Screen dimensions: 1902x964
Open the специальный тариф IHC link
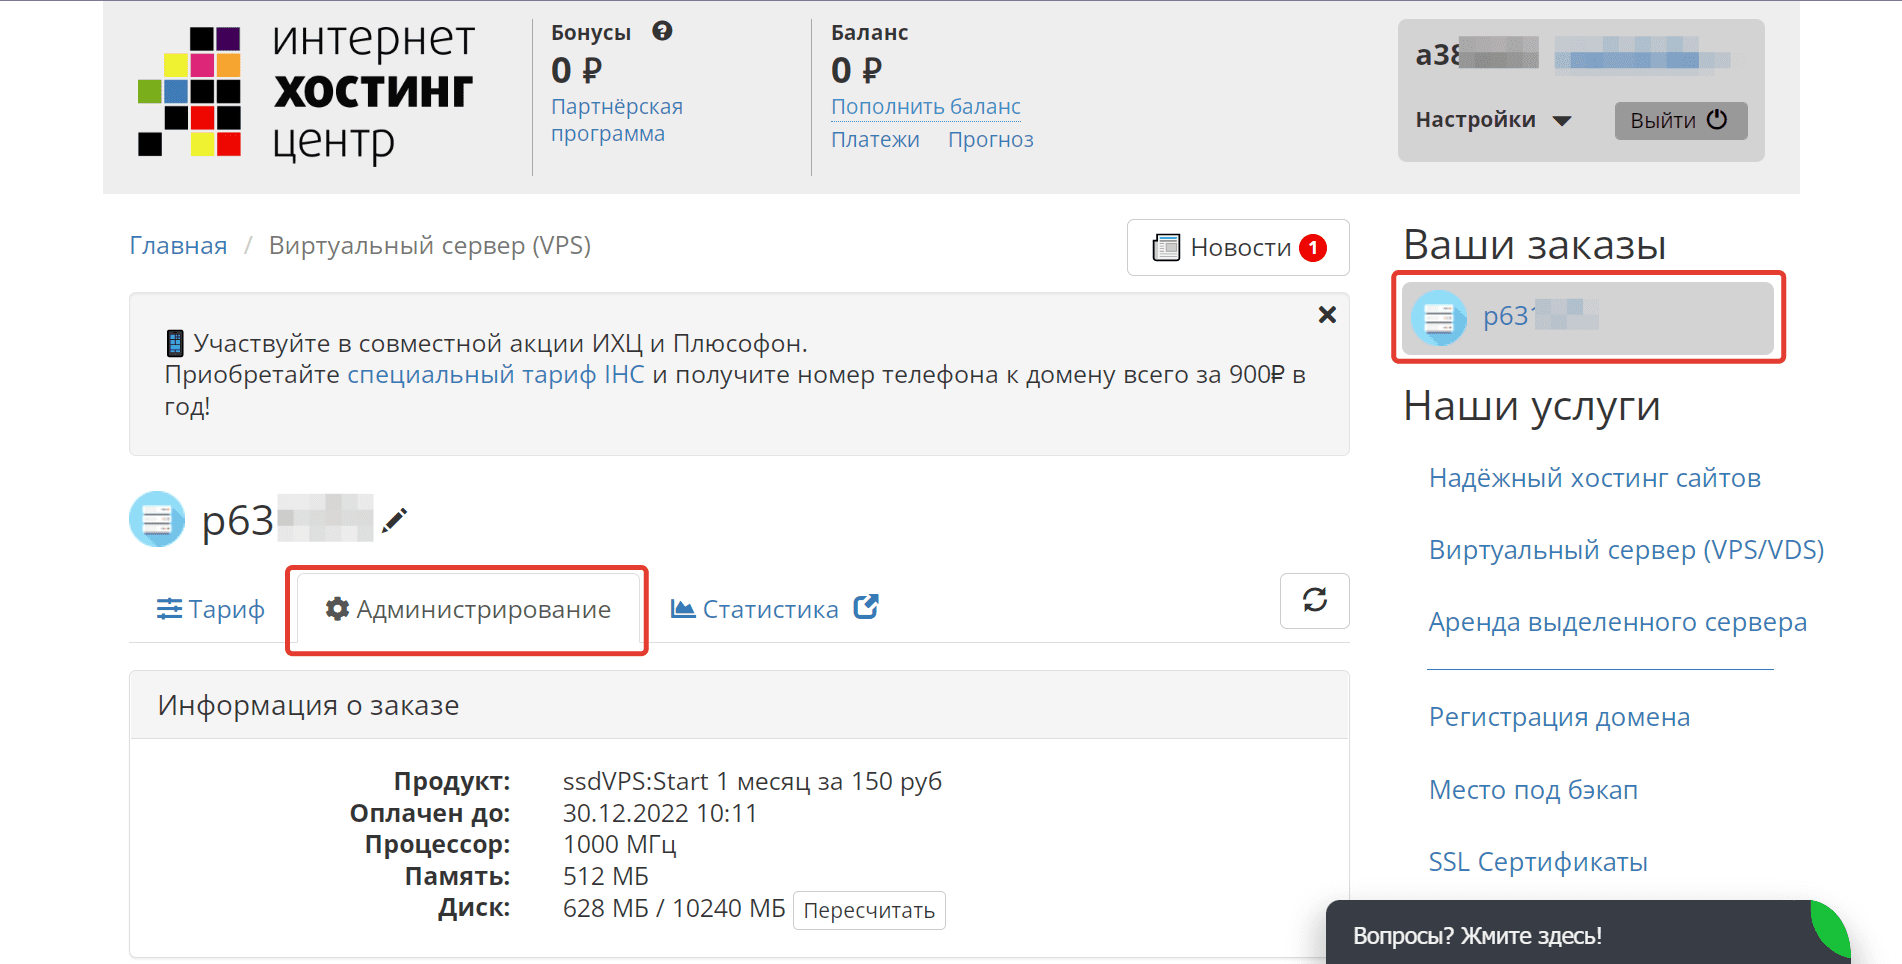tap(496, 375)
